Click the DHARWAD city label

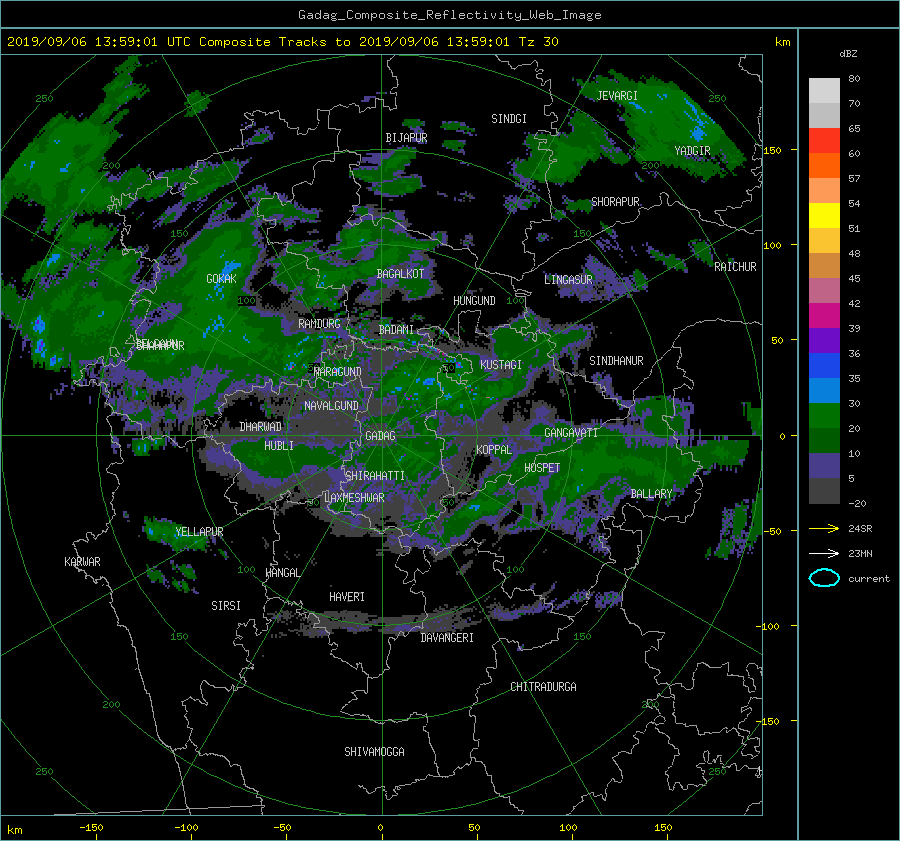(261, 427)
